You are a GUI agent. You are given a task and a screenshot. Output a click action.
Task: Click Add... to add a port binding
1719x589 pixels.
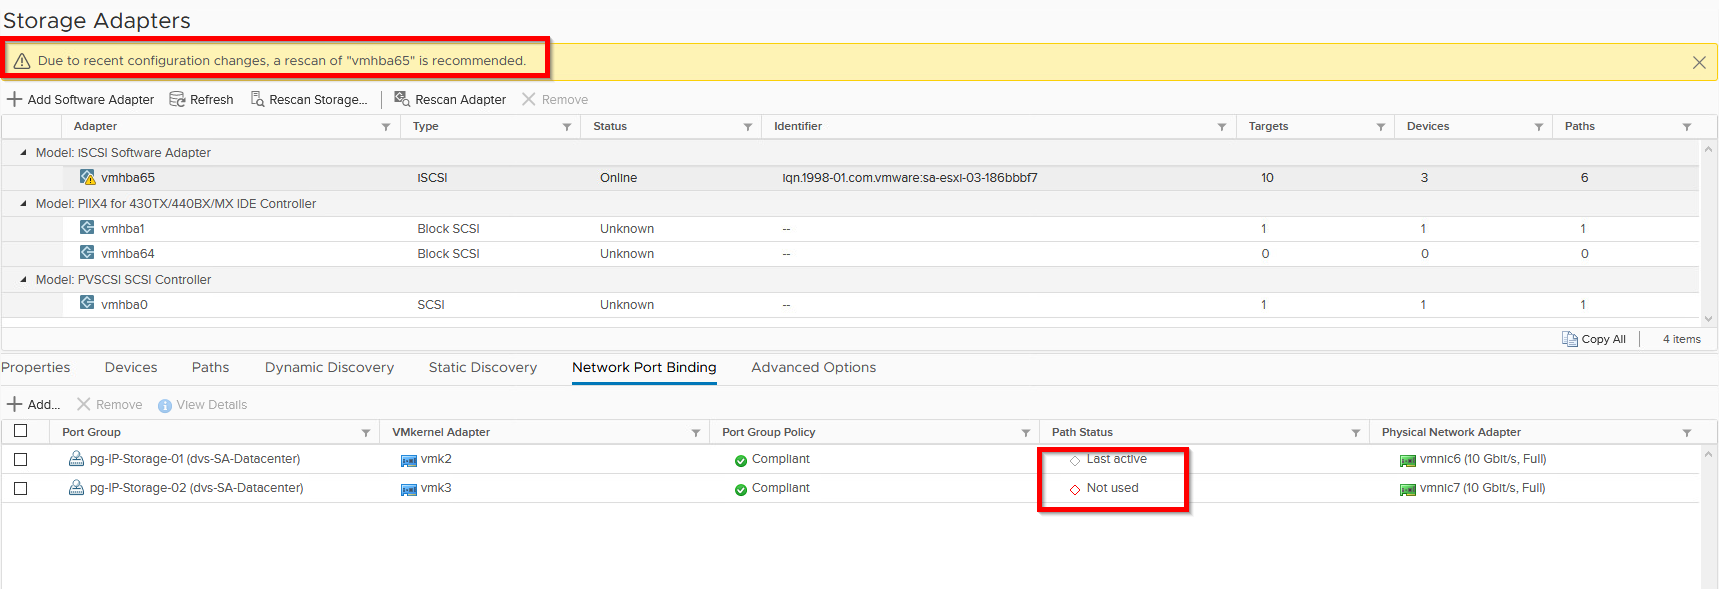tap(34, 405)
